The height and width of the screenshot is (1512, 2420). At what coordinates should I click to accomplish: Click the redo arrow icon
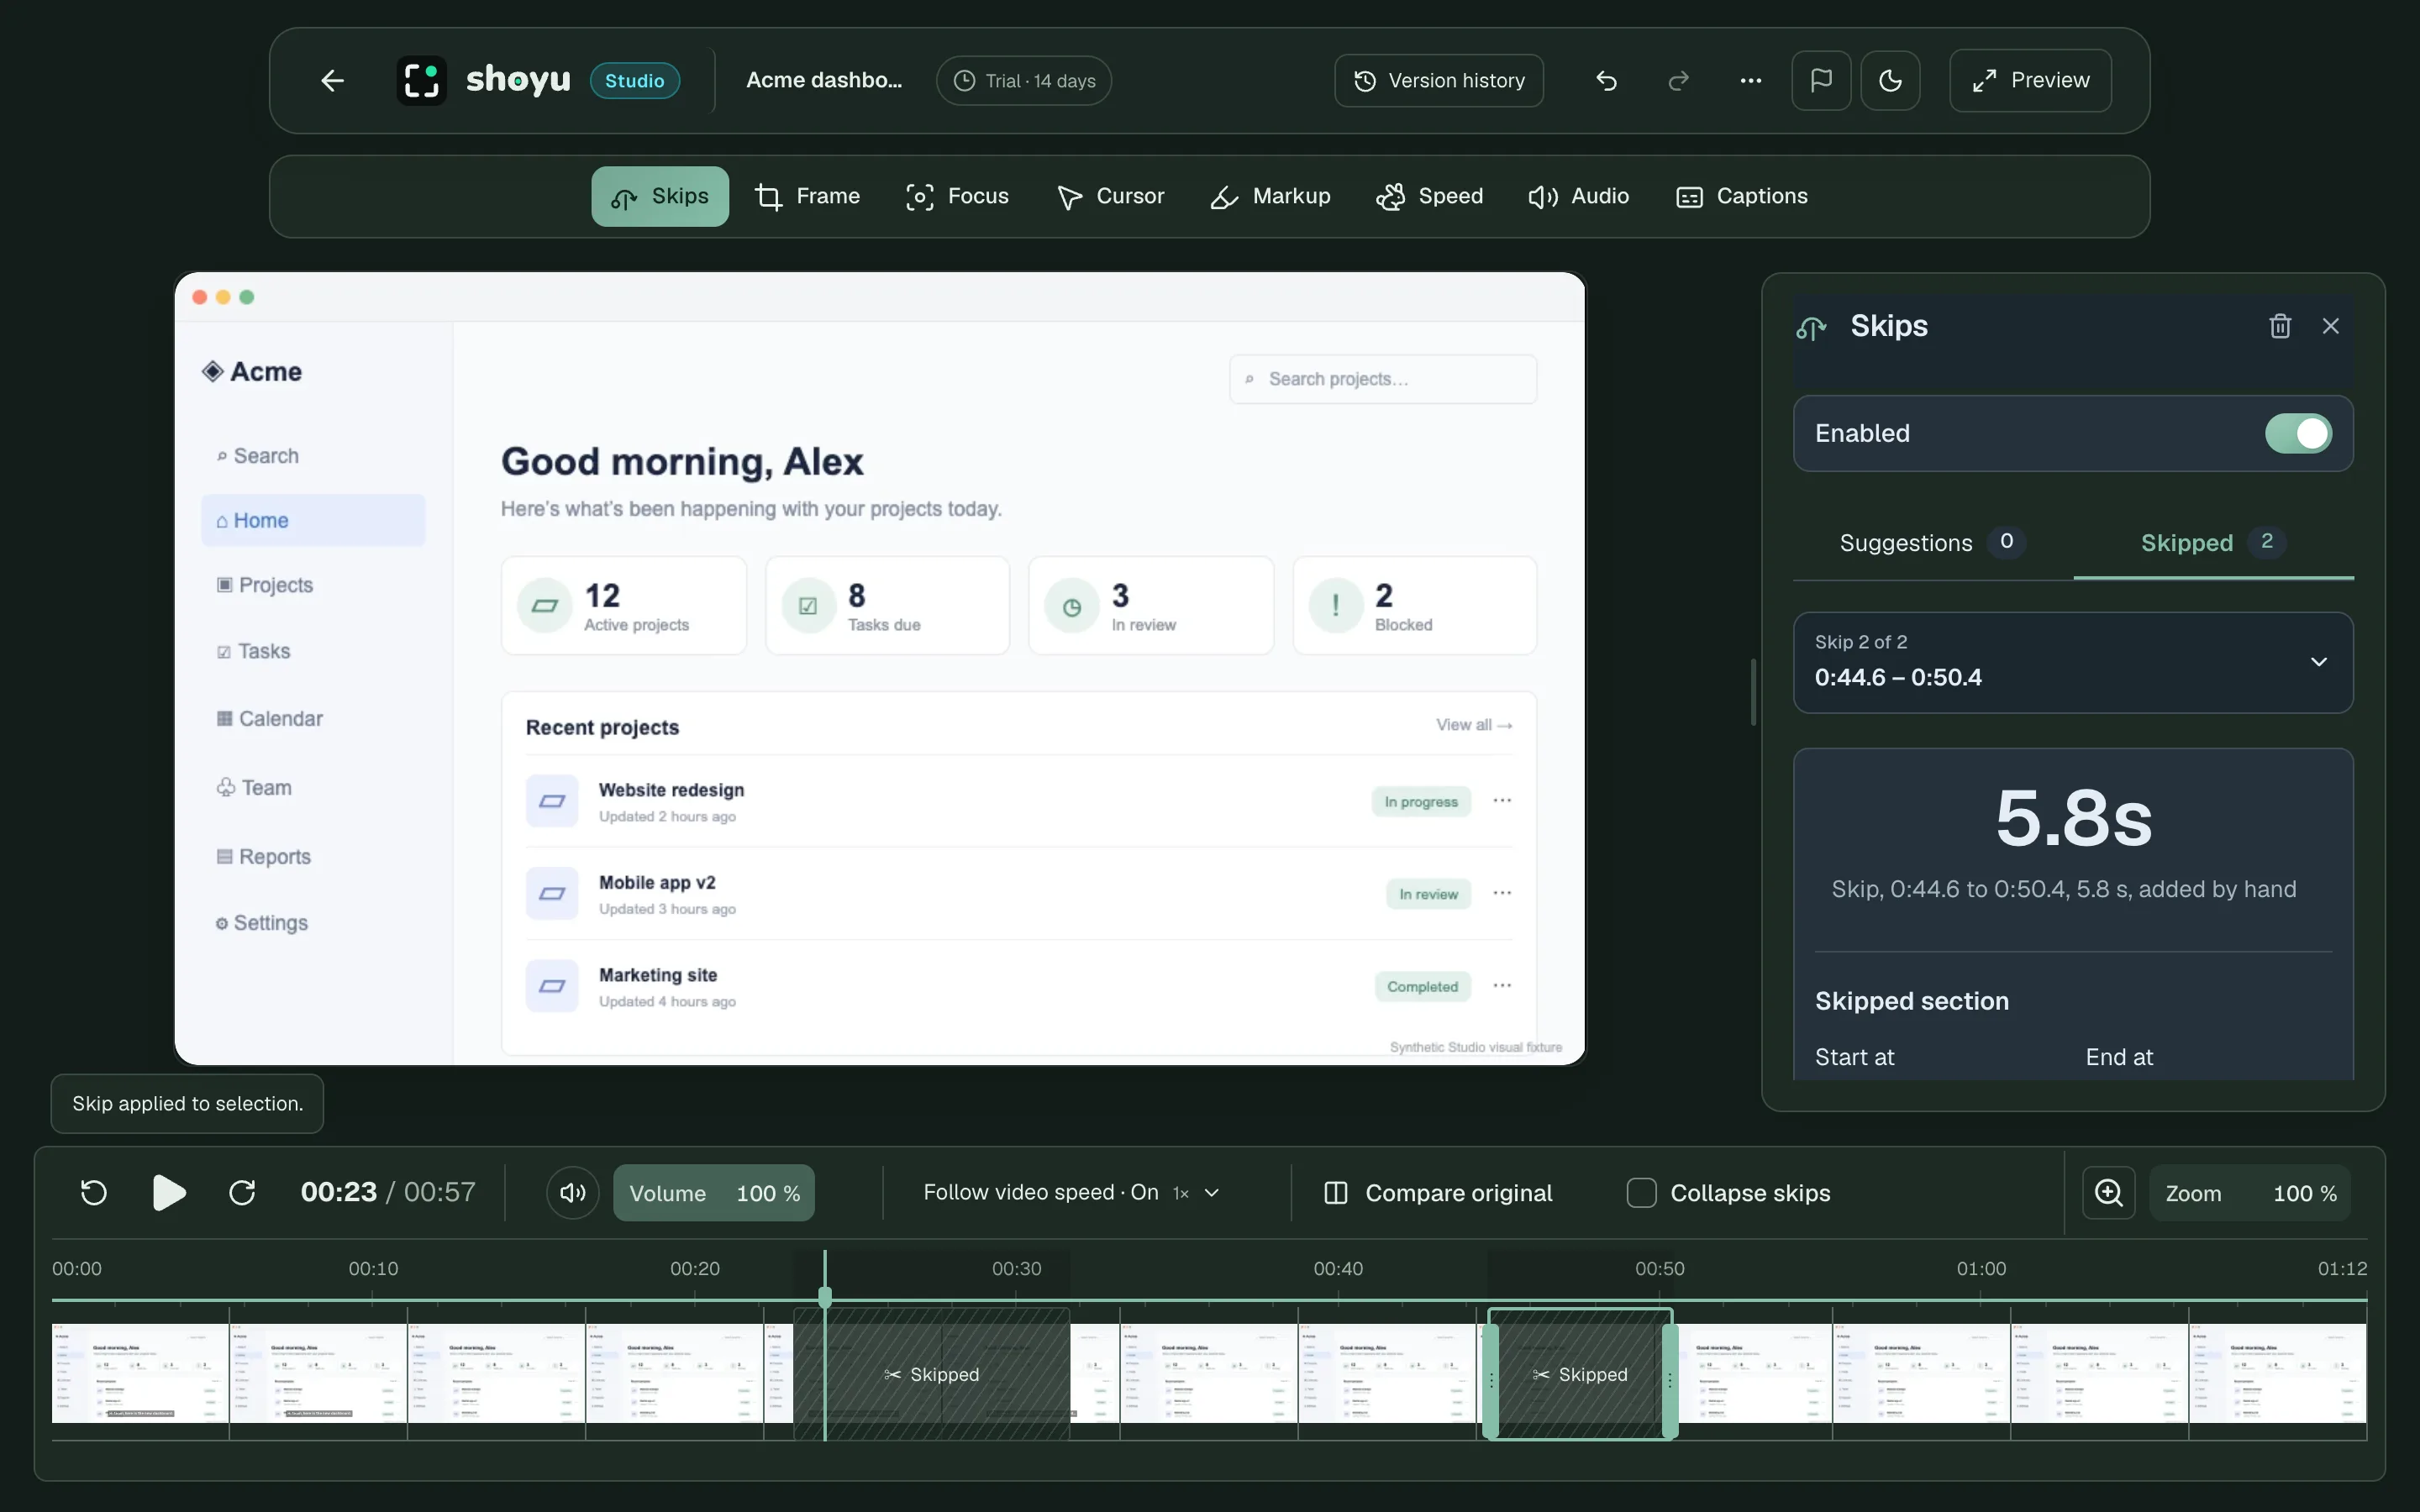pos(1679,81)
